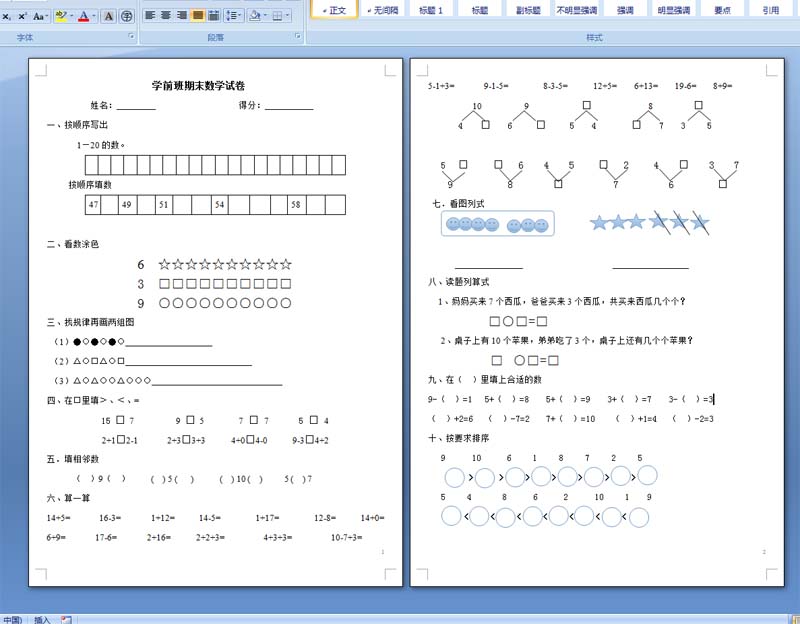This screenshot has height=624, width=800.
Task: Select the 标题 1 style
Action: click(x=431, y=9)
